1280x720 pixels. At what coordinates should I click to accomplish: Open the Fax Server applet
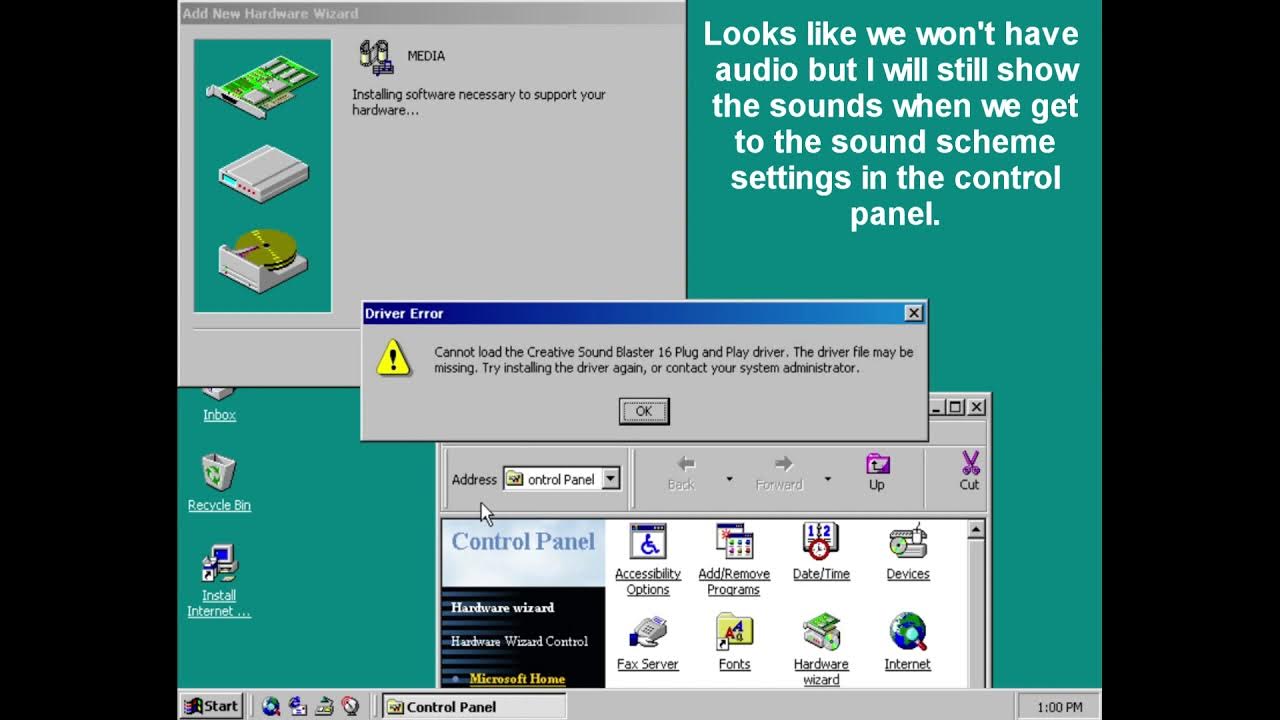[648, 643]
